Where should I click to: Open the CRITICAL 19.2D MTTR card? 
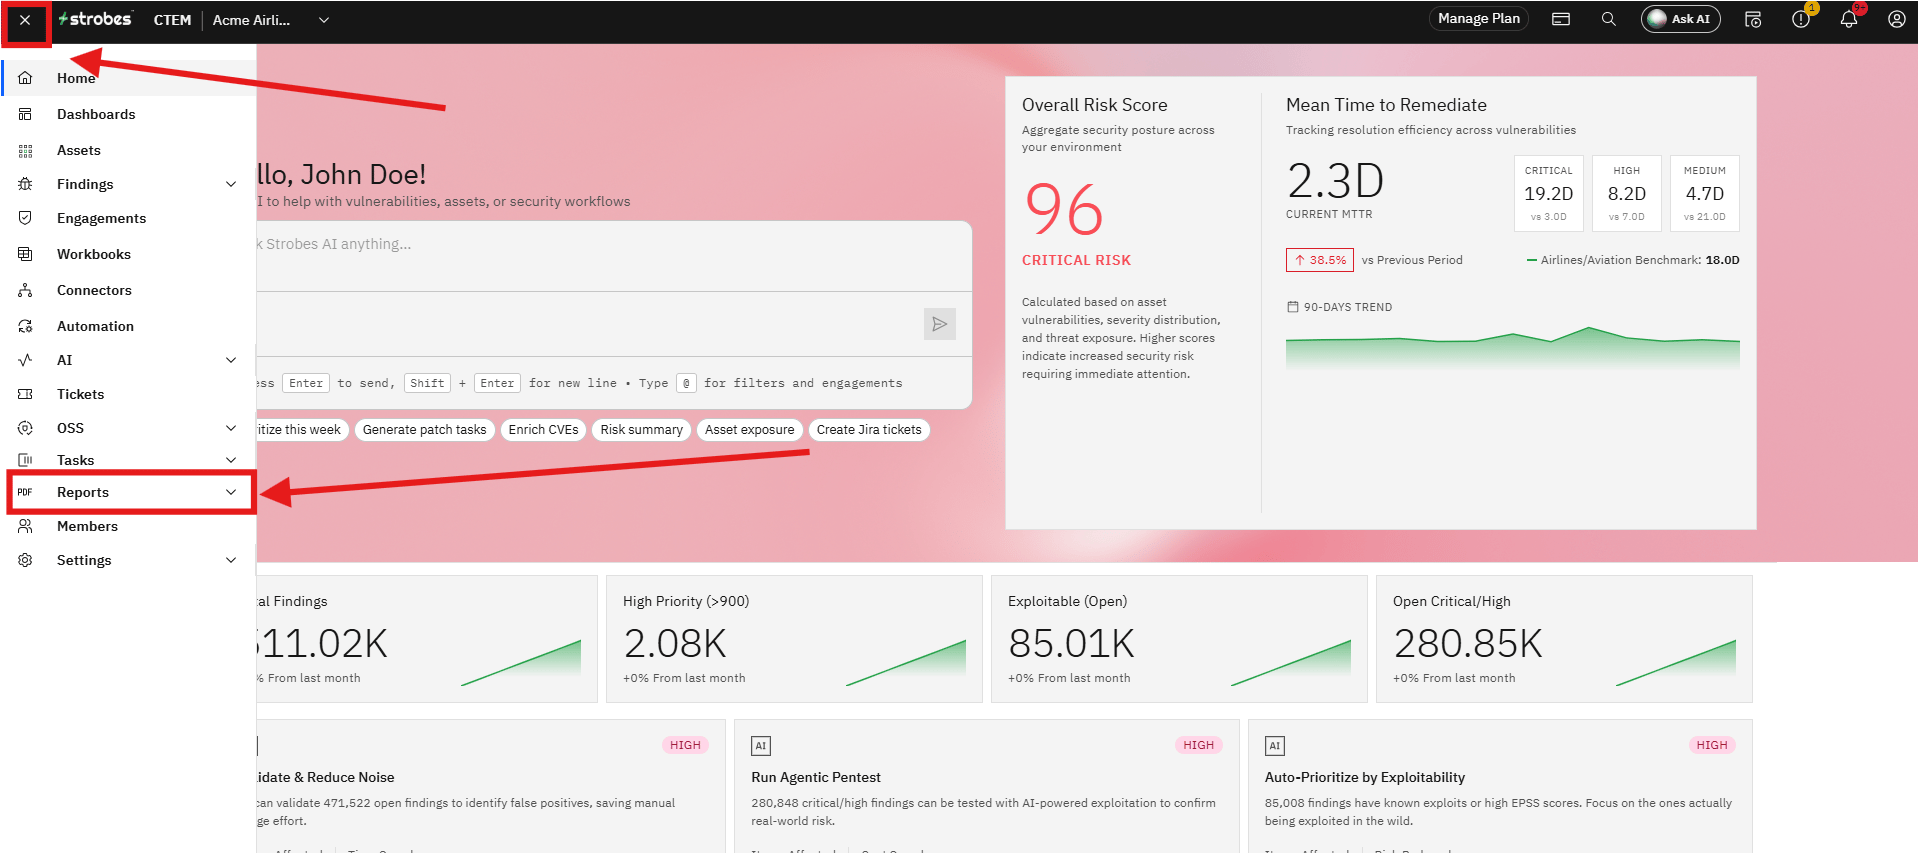click(x=1549, y=193)
